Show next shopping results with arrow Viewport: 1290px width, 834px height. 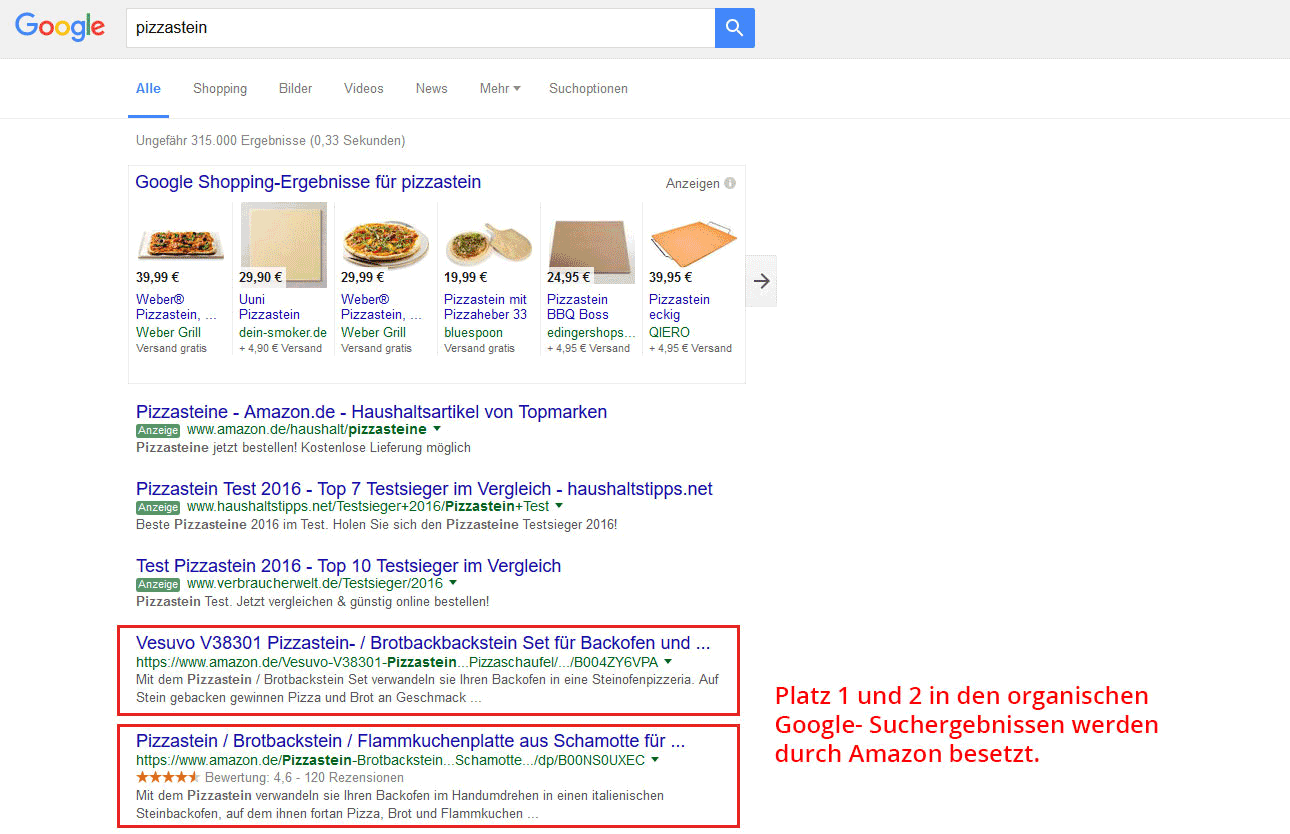[762, 281]
